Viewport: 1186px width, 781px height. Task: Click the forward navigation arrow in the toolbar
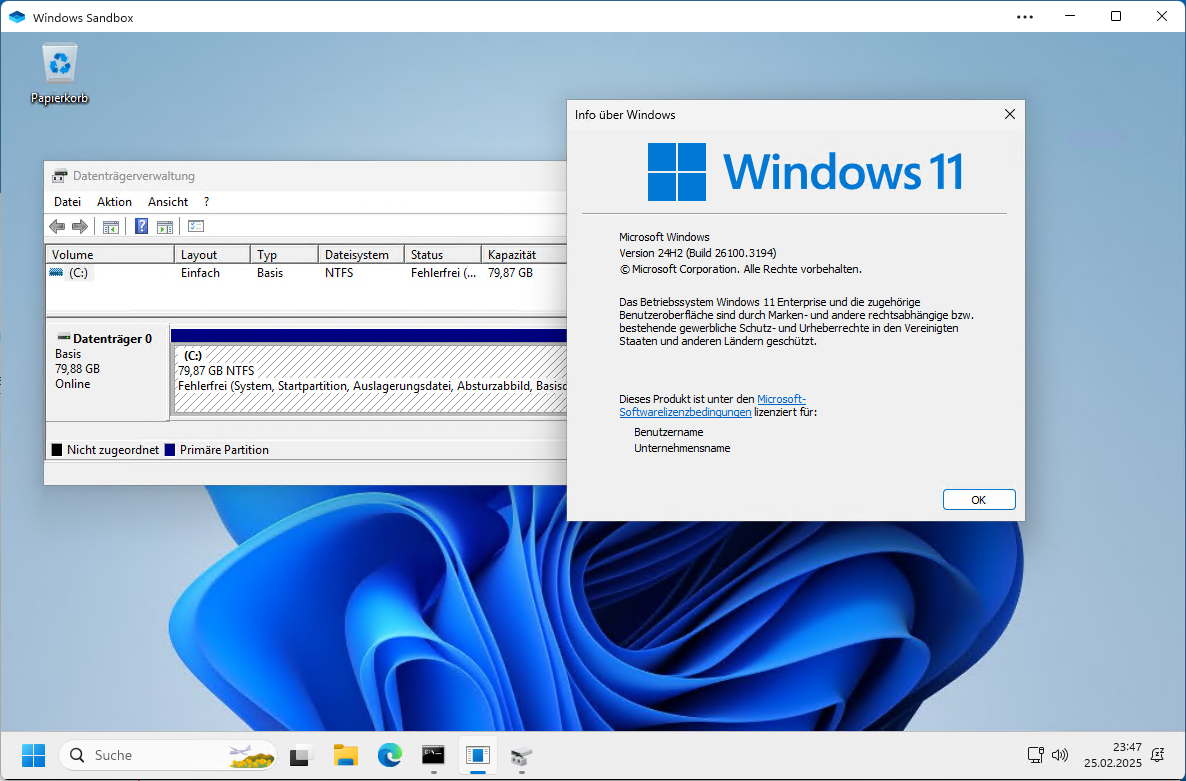(x=81, y=226)
